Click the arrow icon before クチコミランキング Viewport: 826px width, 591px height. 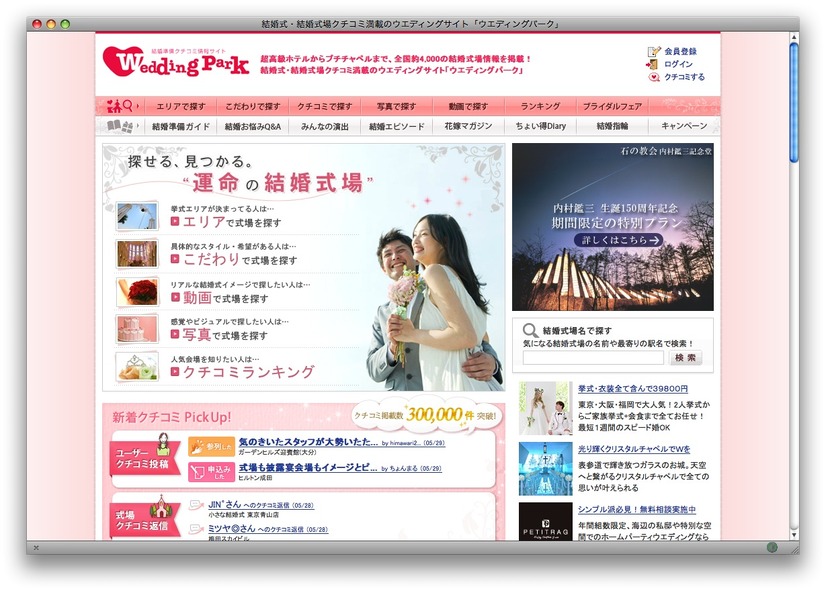point(175,372)
